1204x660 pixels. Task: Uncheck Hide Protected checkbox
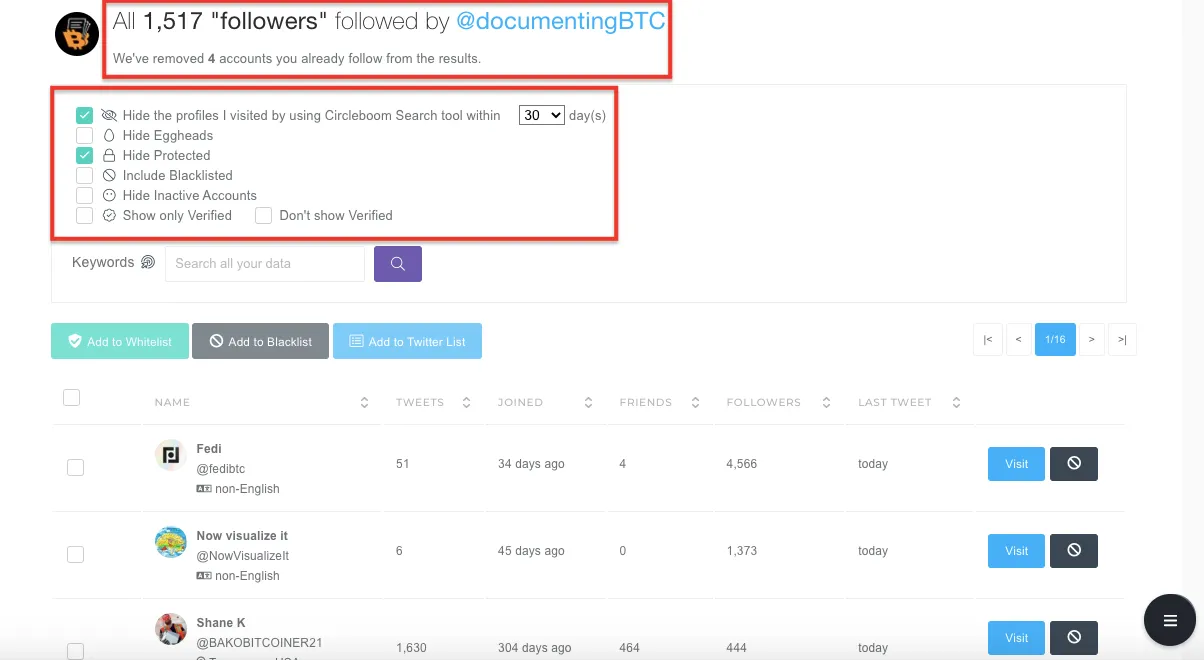(85, 155)
